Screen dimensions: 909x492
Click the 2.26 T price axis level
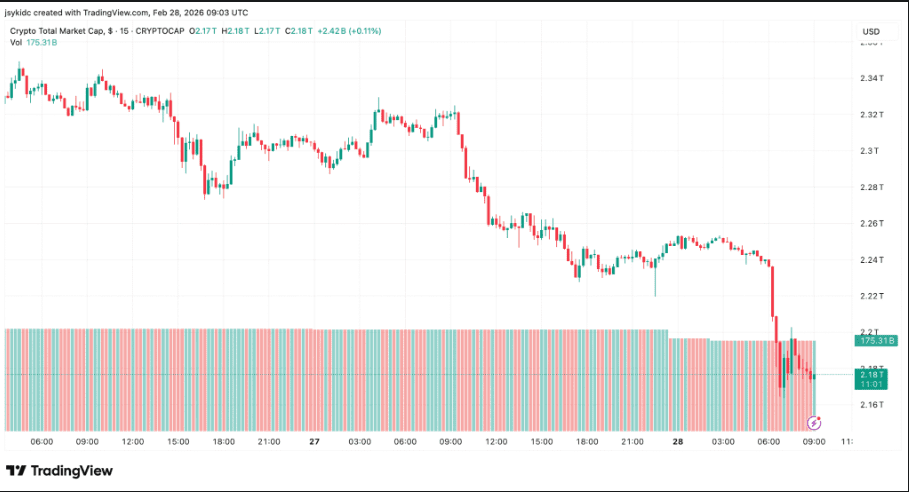pos(871,223)
